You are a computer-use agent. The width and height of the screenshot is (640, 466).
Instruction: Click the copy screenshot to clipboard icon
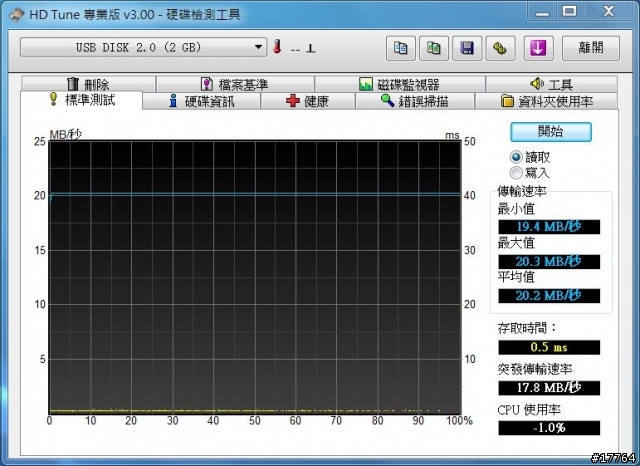(x=434, y=48)
